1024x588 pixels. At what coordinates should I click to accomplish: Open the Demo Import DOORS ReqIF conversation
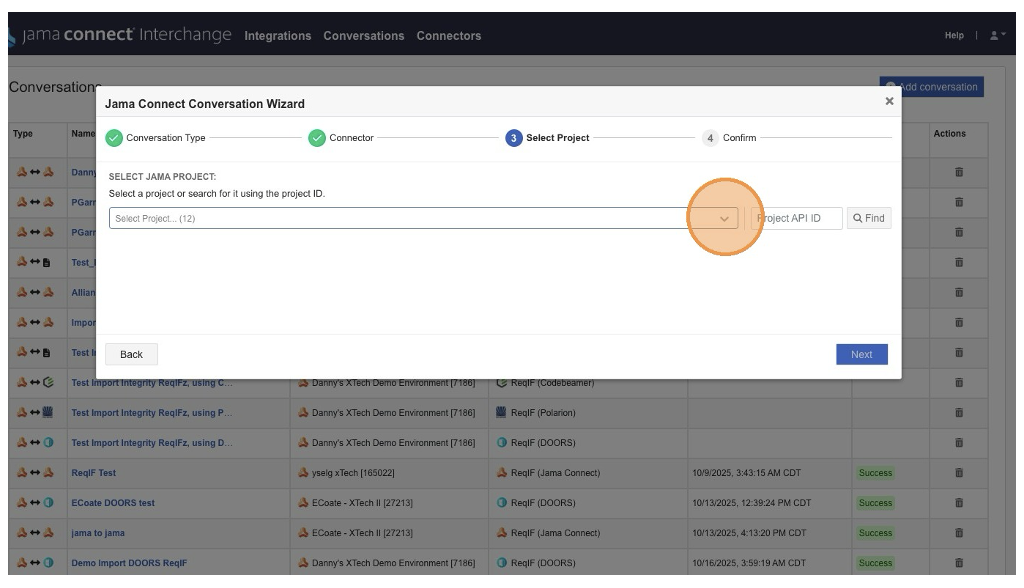pyautogui.click(x=129, y=563)
